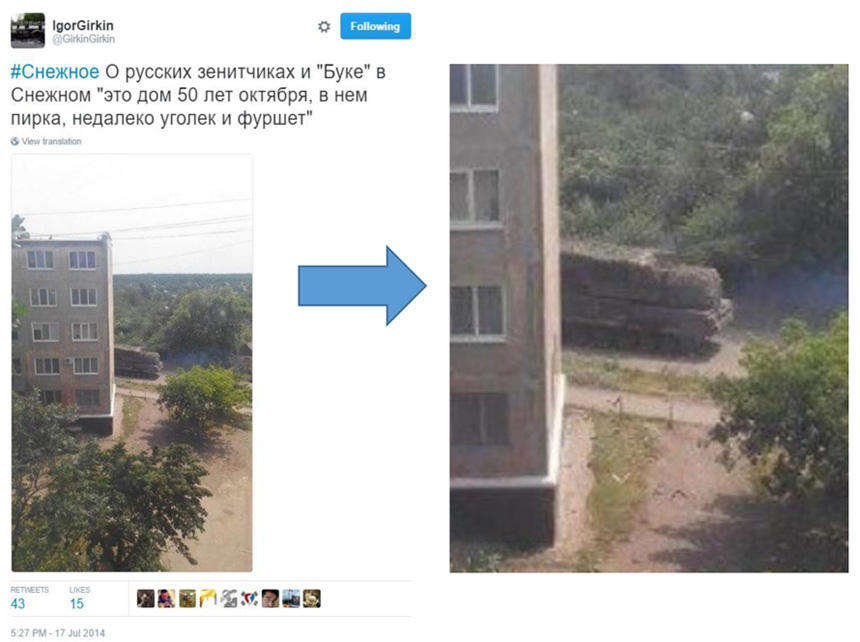
Task: Click the enlarged zoomed photo on the right
Action: 649,319
